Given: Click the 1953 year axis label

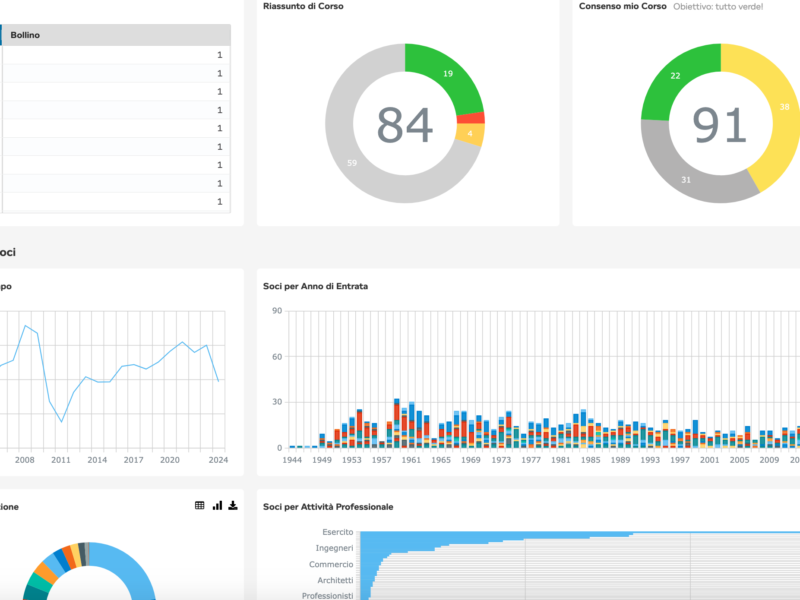Looking at the screenshot, I should coord(352,460).
